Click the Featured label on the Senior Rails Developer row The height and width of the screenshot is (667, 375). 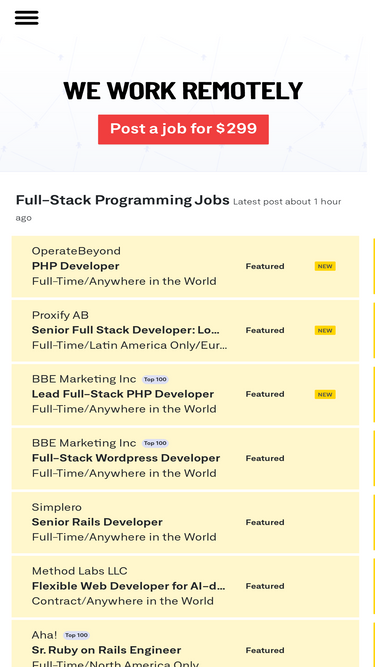tap(265, 522)
